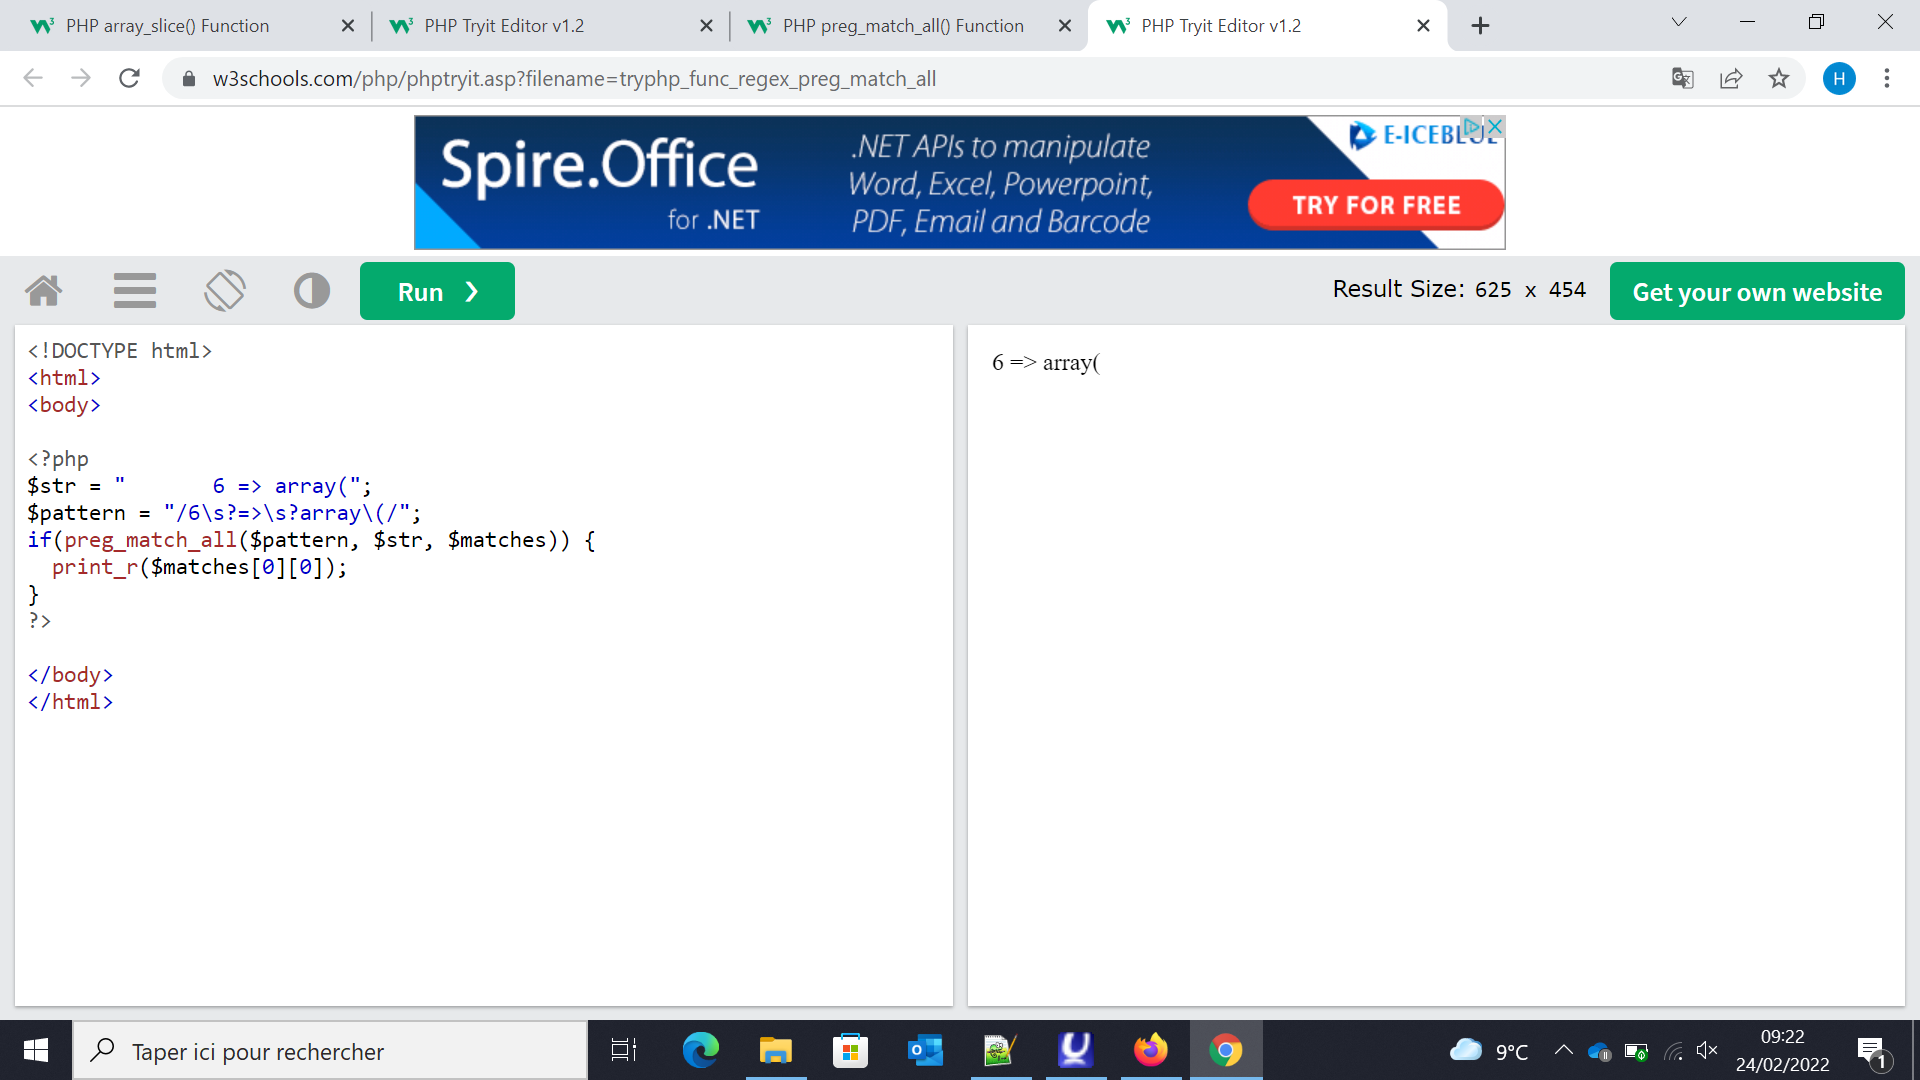Switch to PHP array_slice() Function tab
This screenshot has height=1080, width=1920.
(168, 26)
